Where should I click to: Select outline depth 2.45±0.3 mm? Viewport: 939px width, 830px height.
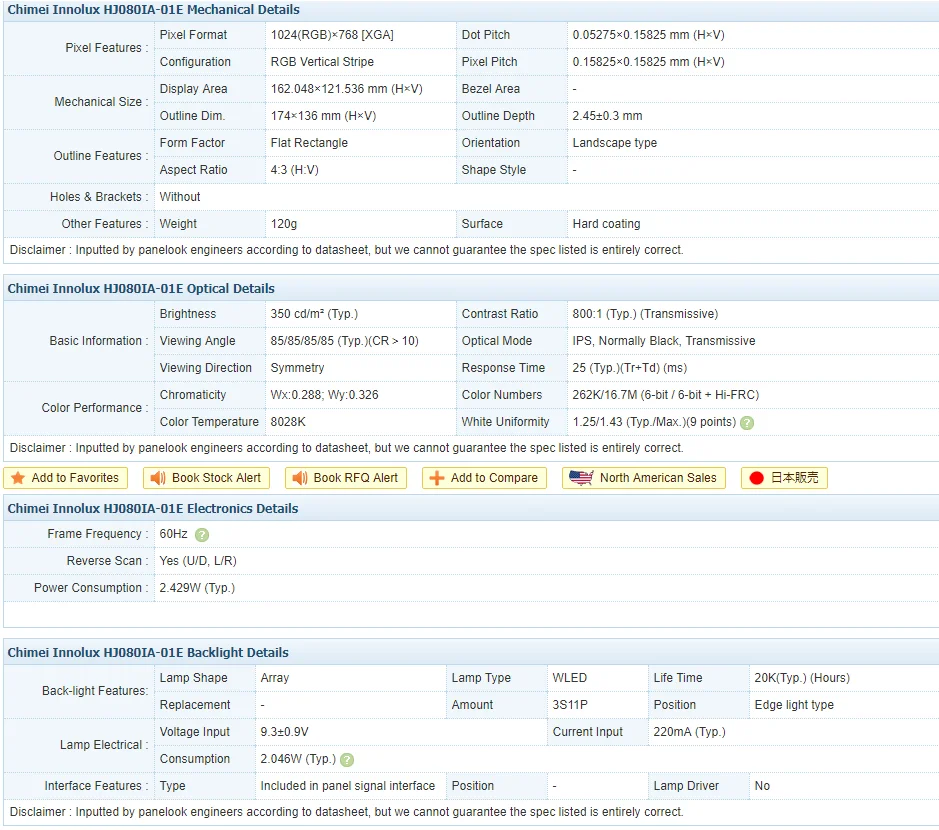(x=607, y=116)
